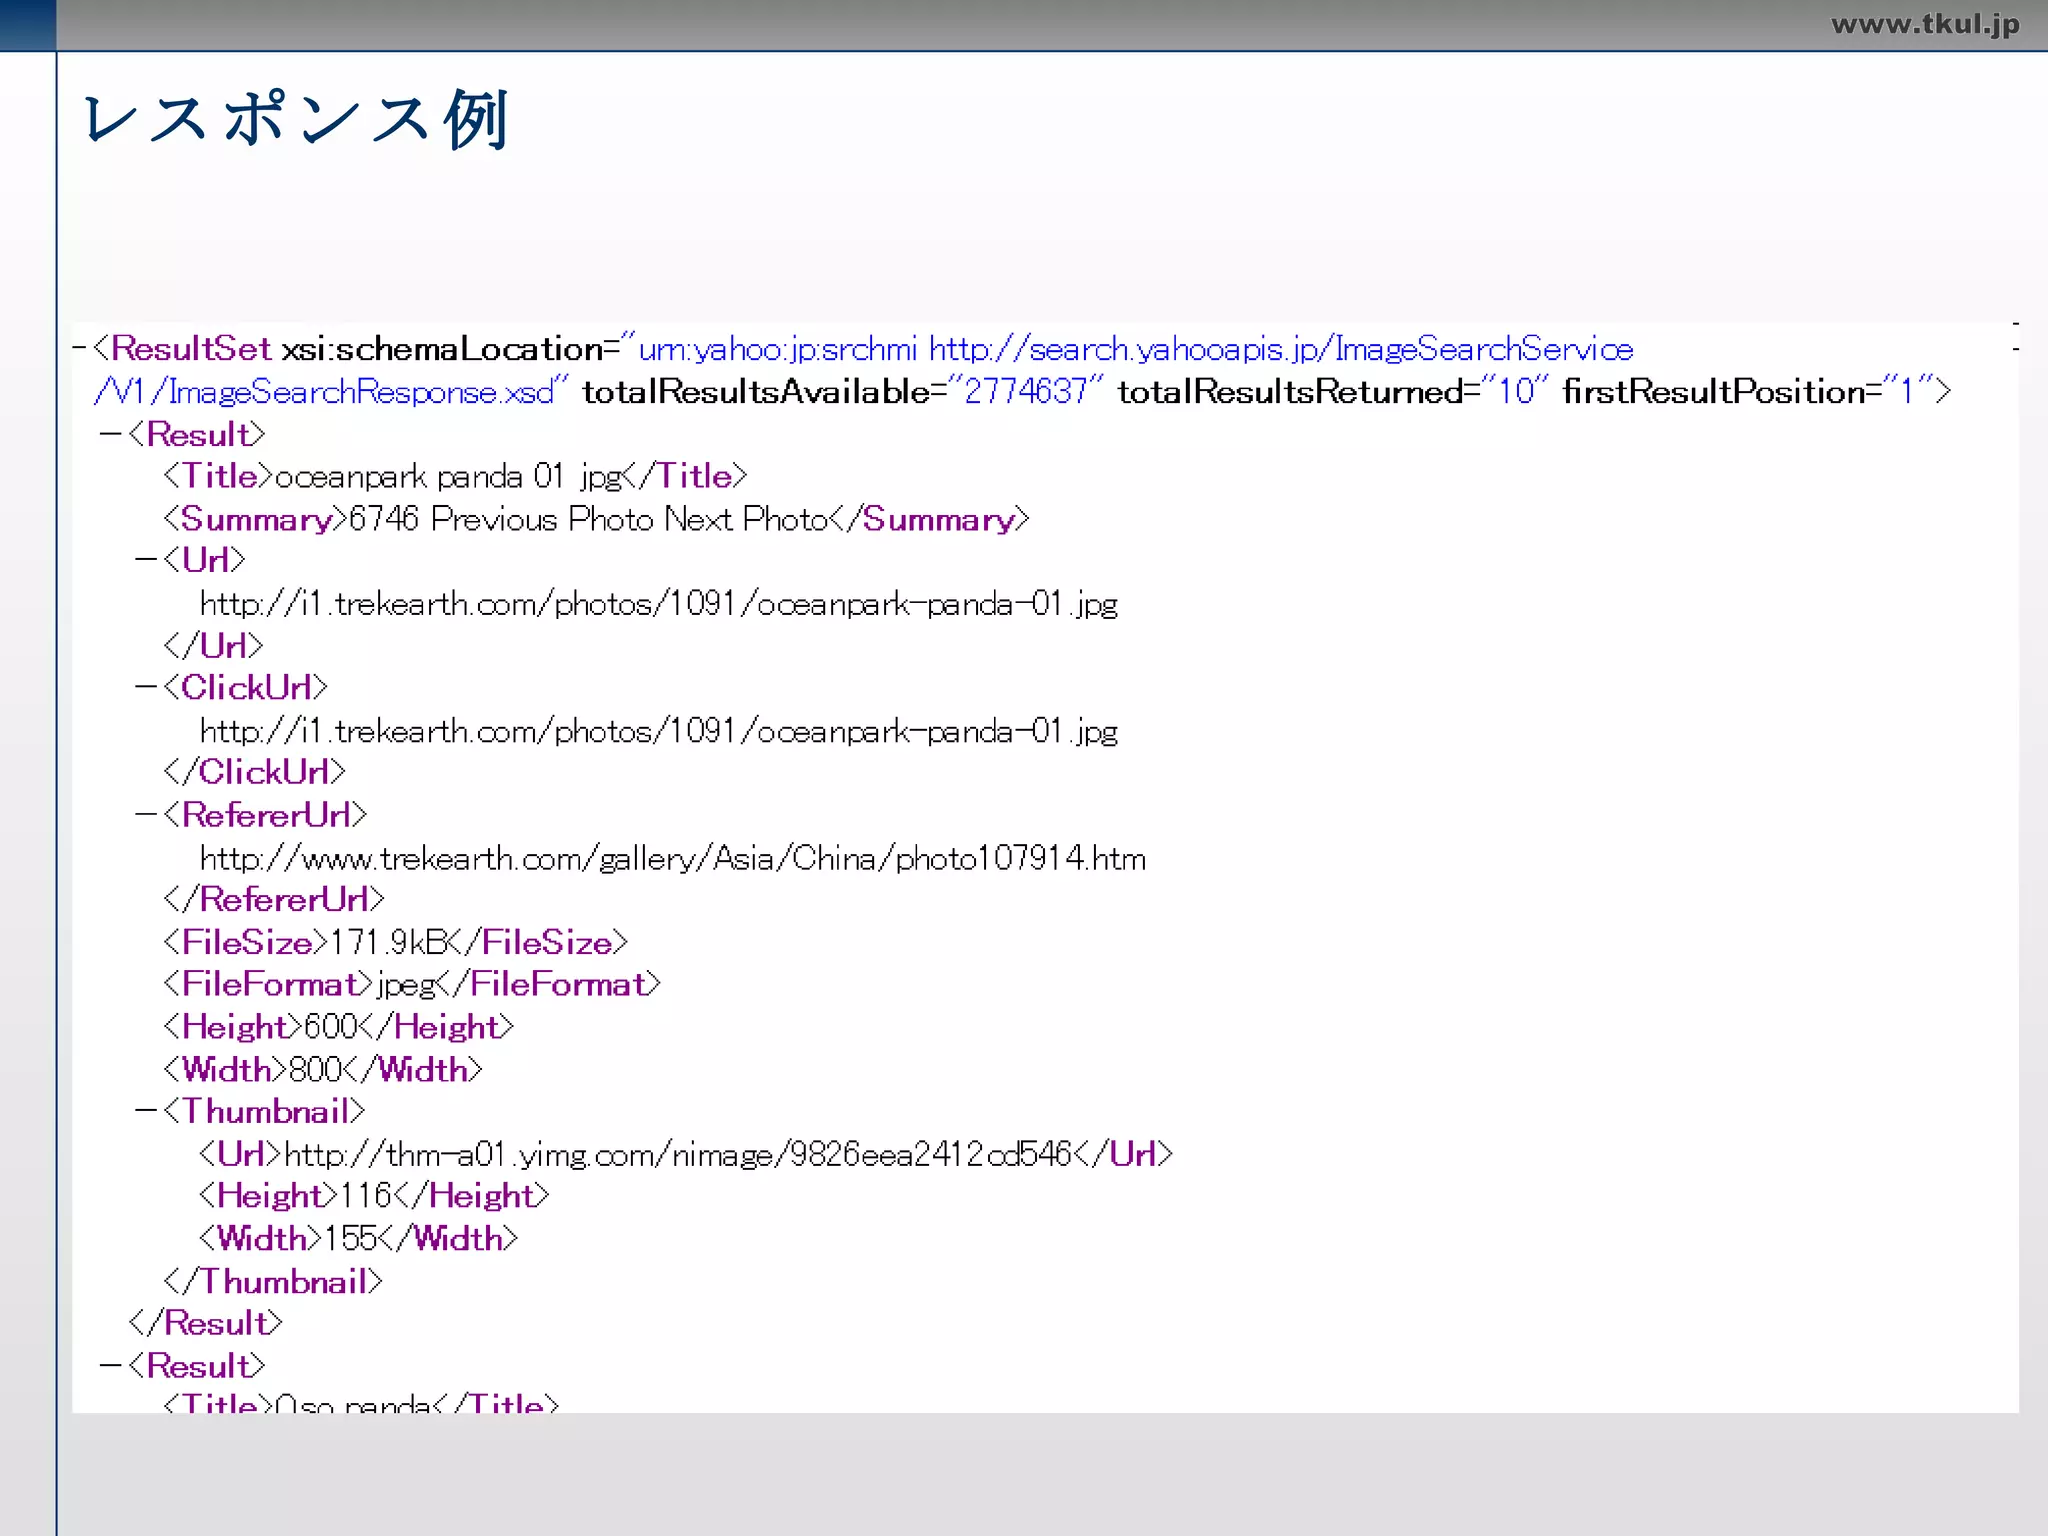Click the ResultSet opening tag name
The image size is (2048, 1536).
point(190,349)
